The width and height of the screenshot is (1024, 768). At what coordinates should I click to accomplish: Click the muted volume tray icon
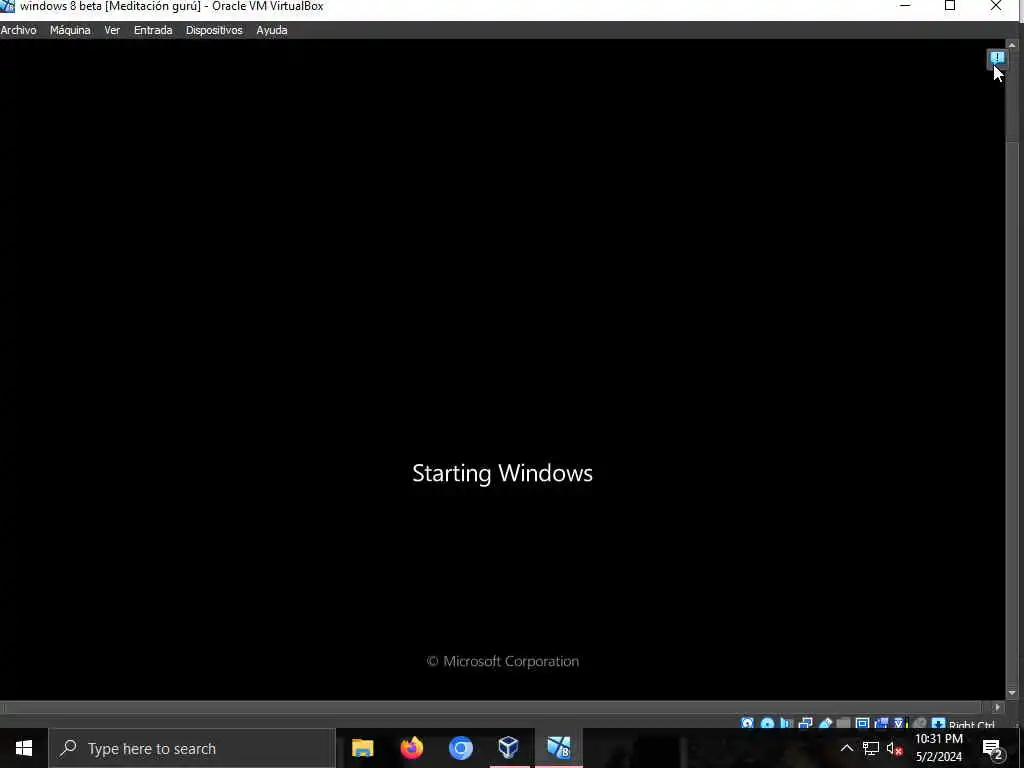pos(894,748)
